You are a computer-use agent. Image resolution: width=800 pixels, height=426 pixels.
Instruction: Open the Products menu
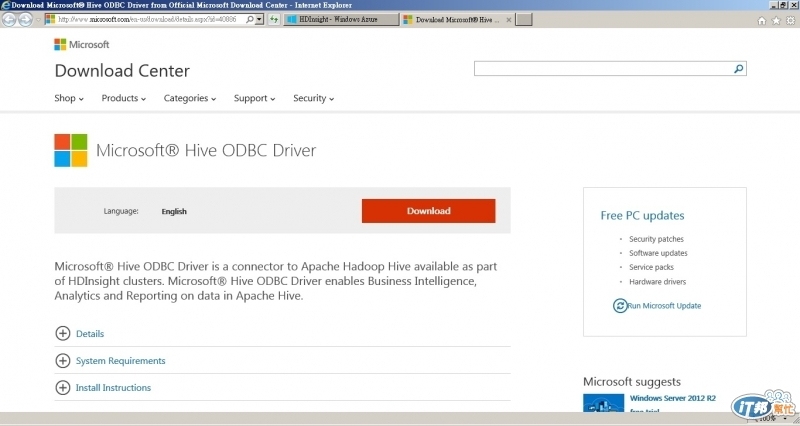coord(123,98)
